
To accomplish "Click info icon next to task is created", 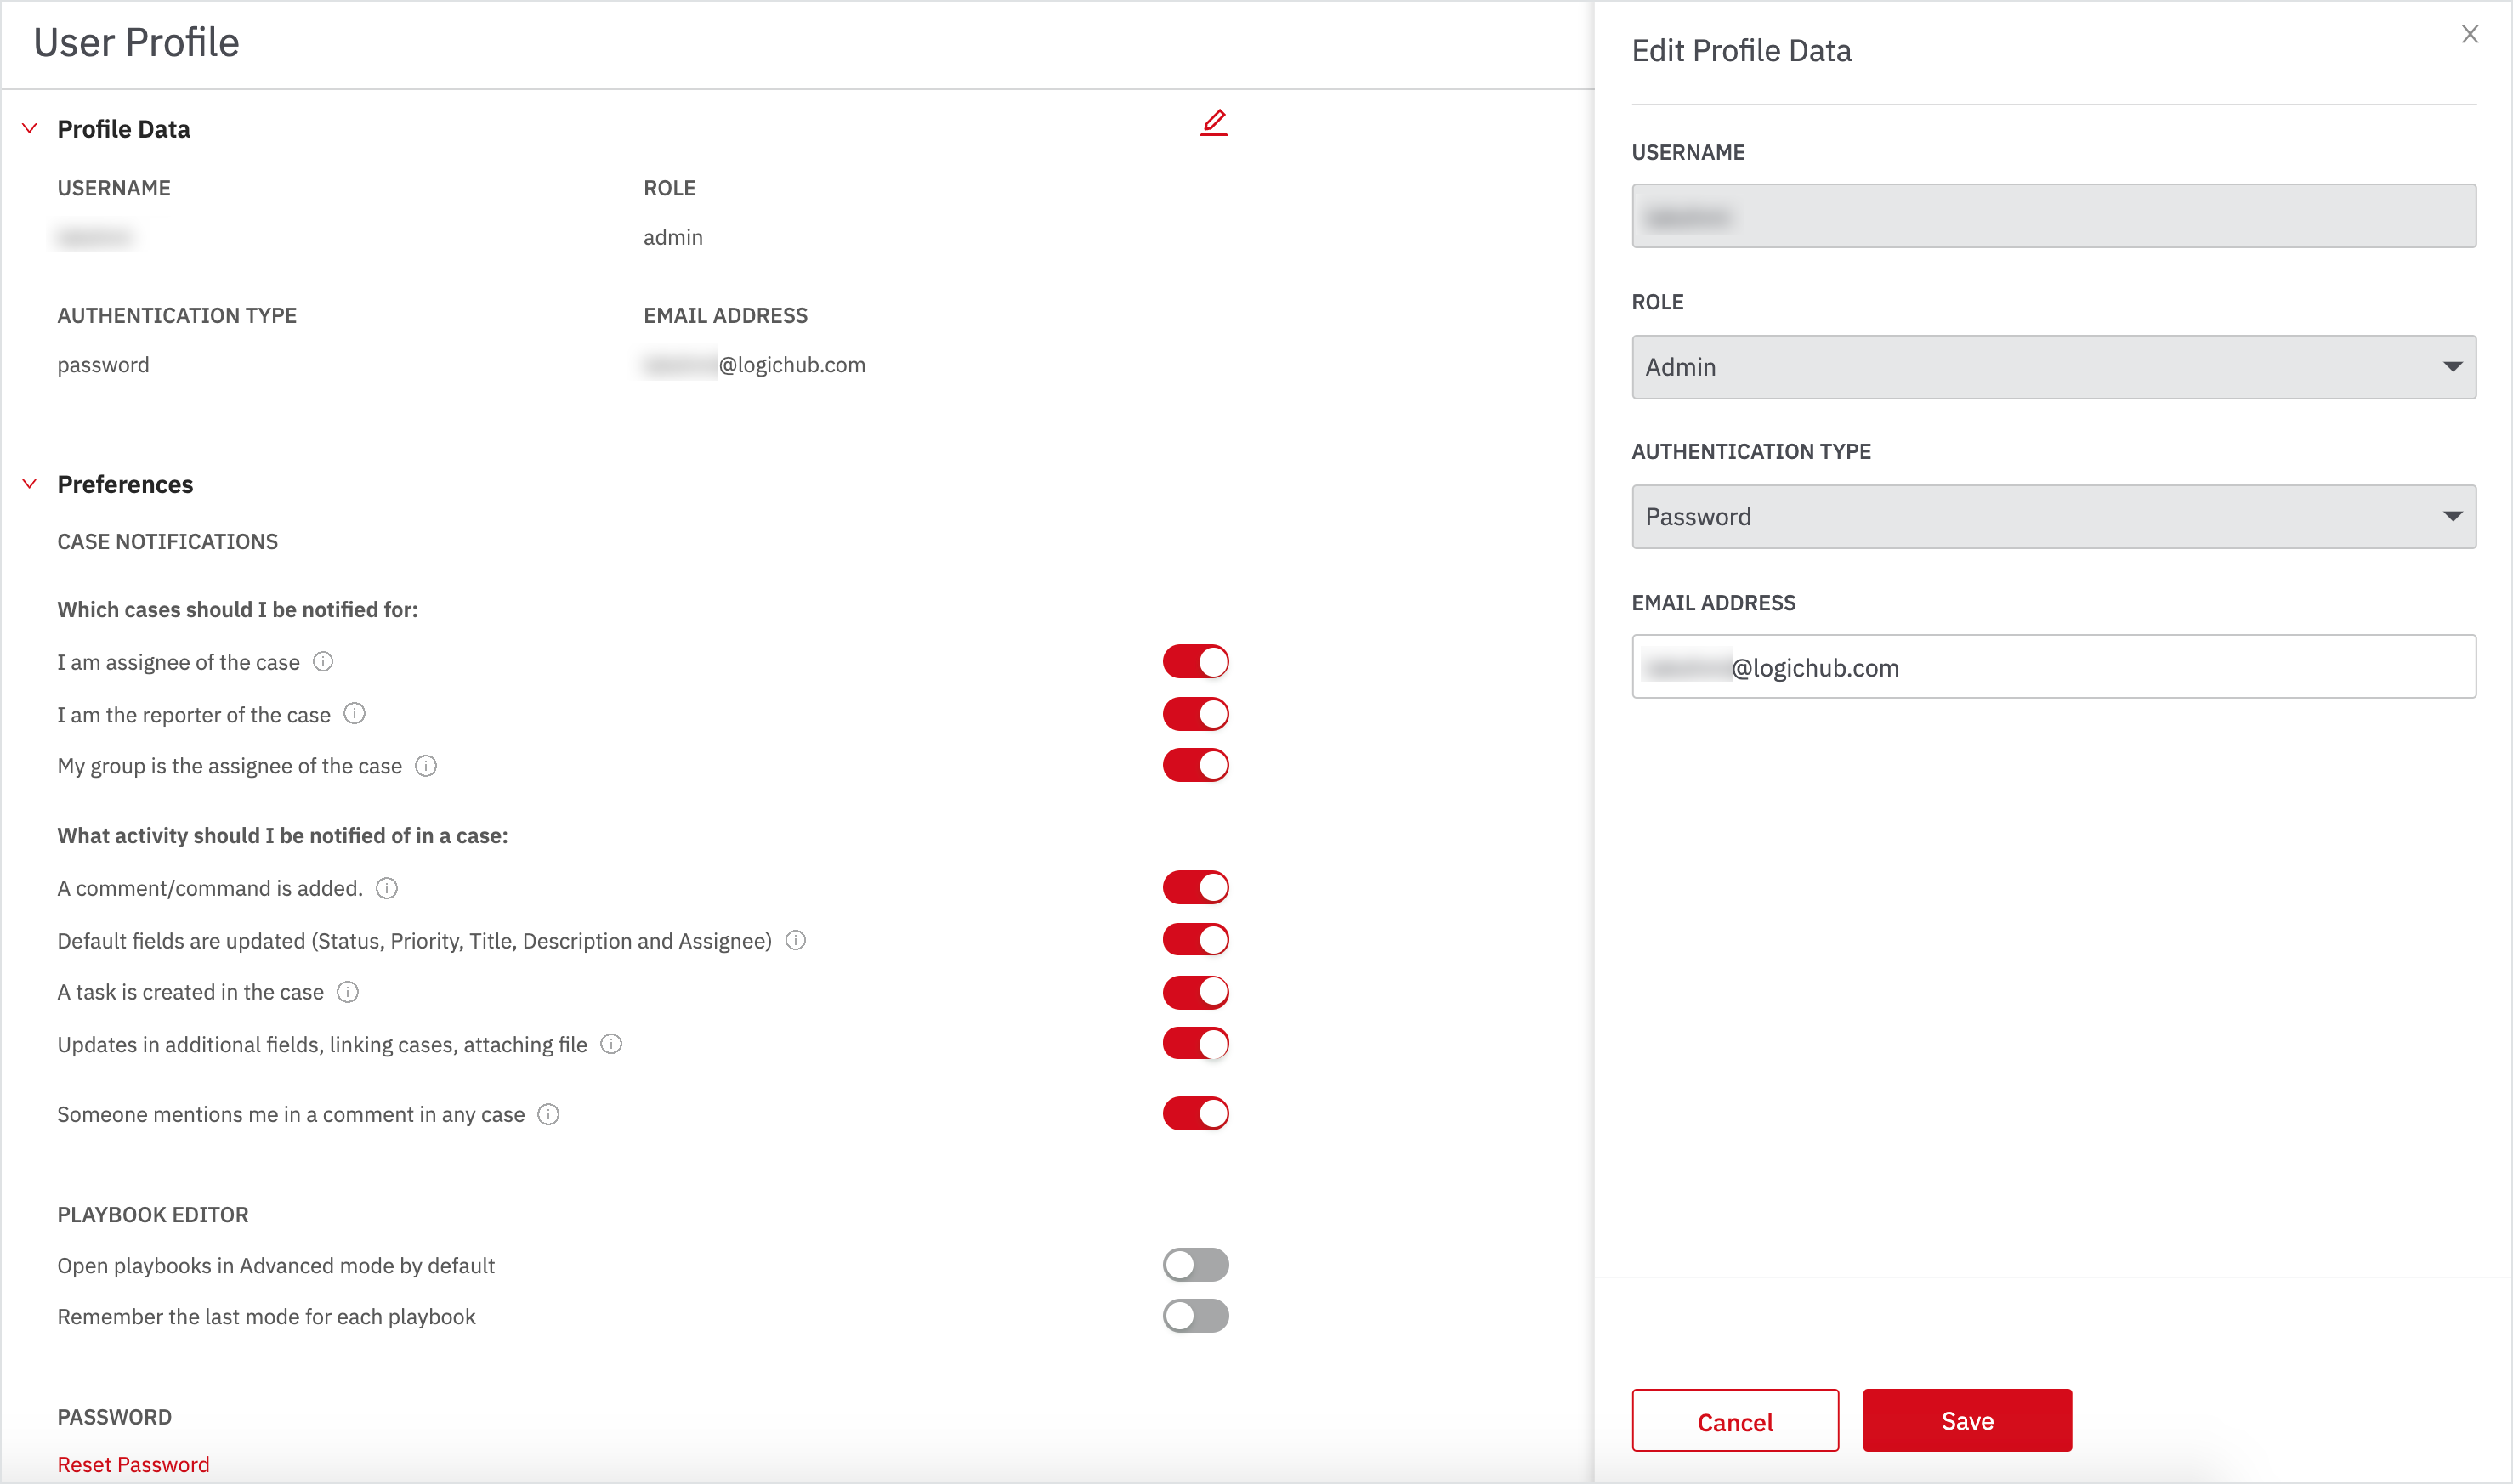I will coord(348,992).
